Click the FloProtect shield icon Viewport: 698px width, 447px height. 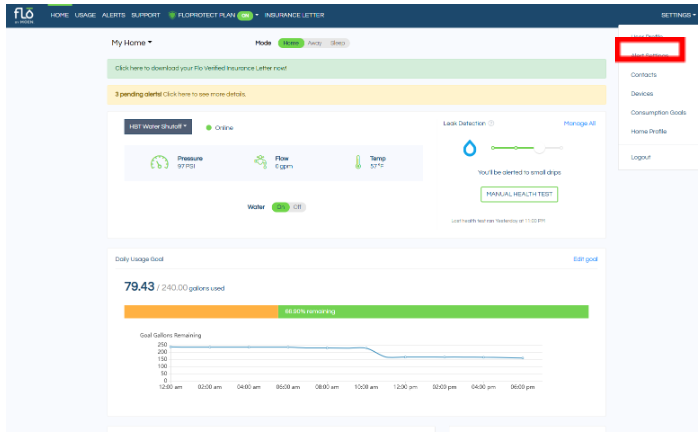pos(172,15)
